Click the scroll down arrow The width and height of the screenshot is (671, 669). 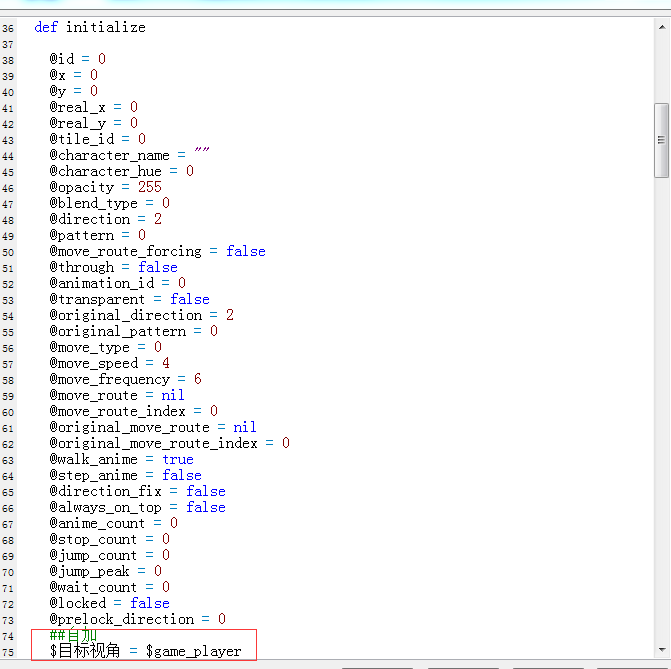(x=662, y=650)
